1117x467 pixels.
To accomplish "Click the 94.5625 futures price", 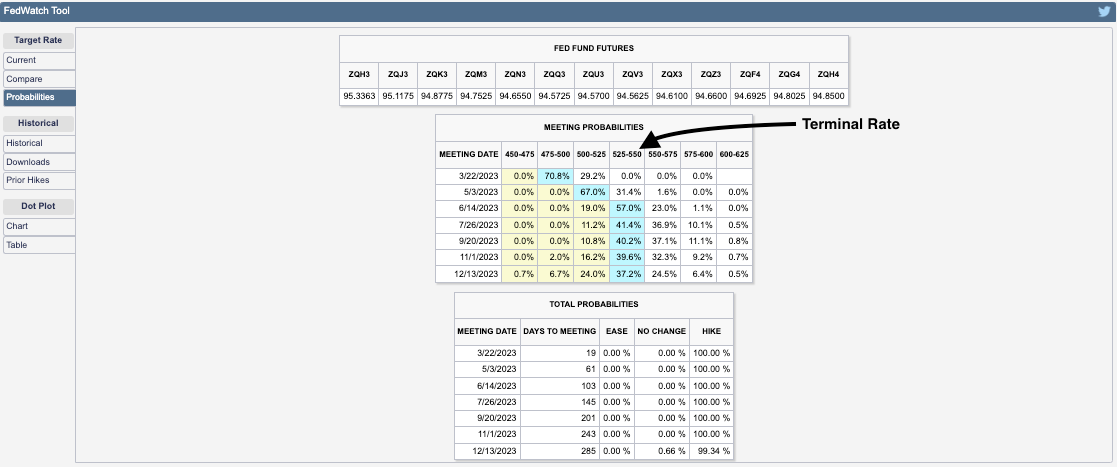I will coord(633,96).
